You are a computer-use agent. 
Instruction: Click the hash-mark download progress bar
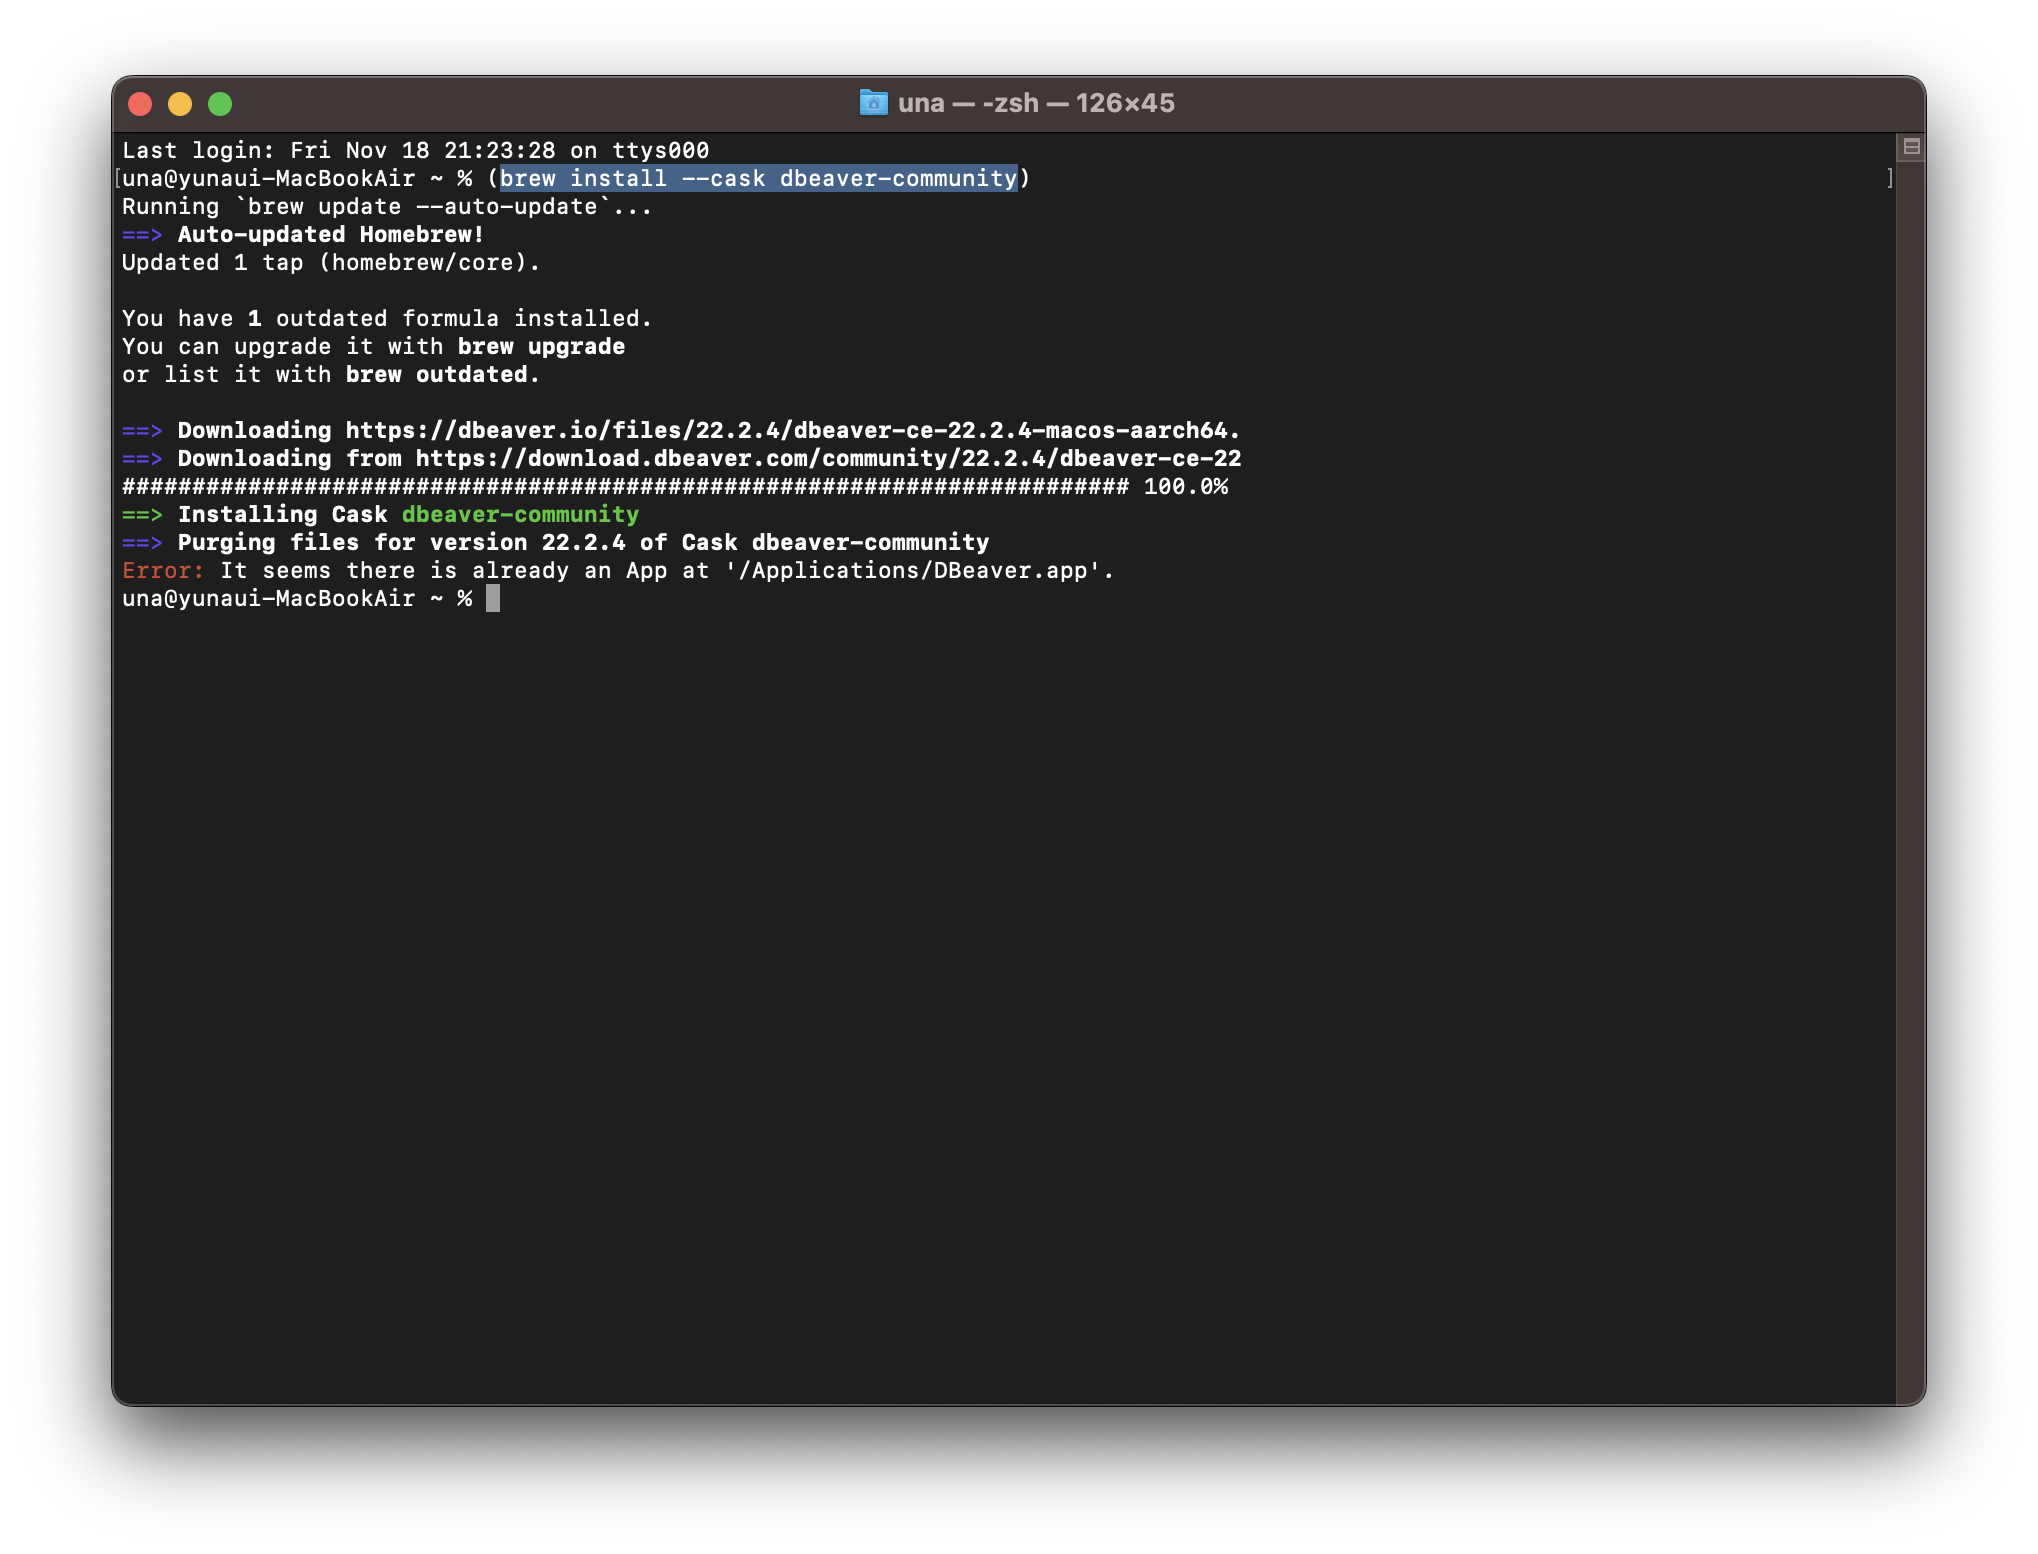pyautogui.click(x=625, y=487)
